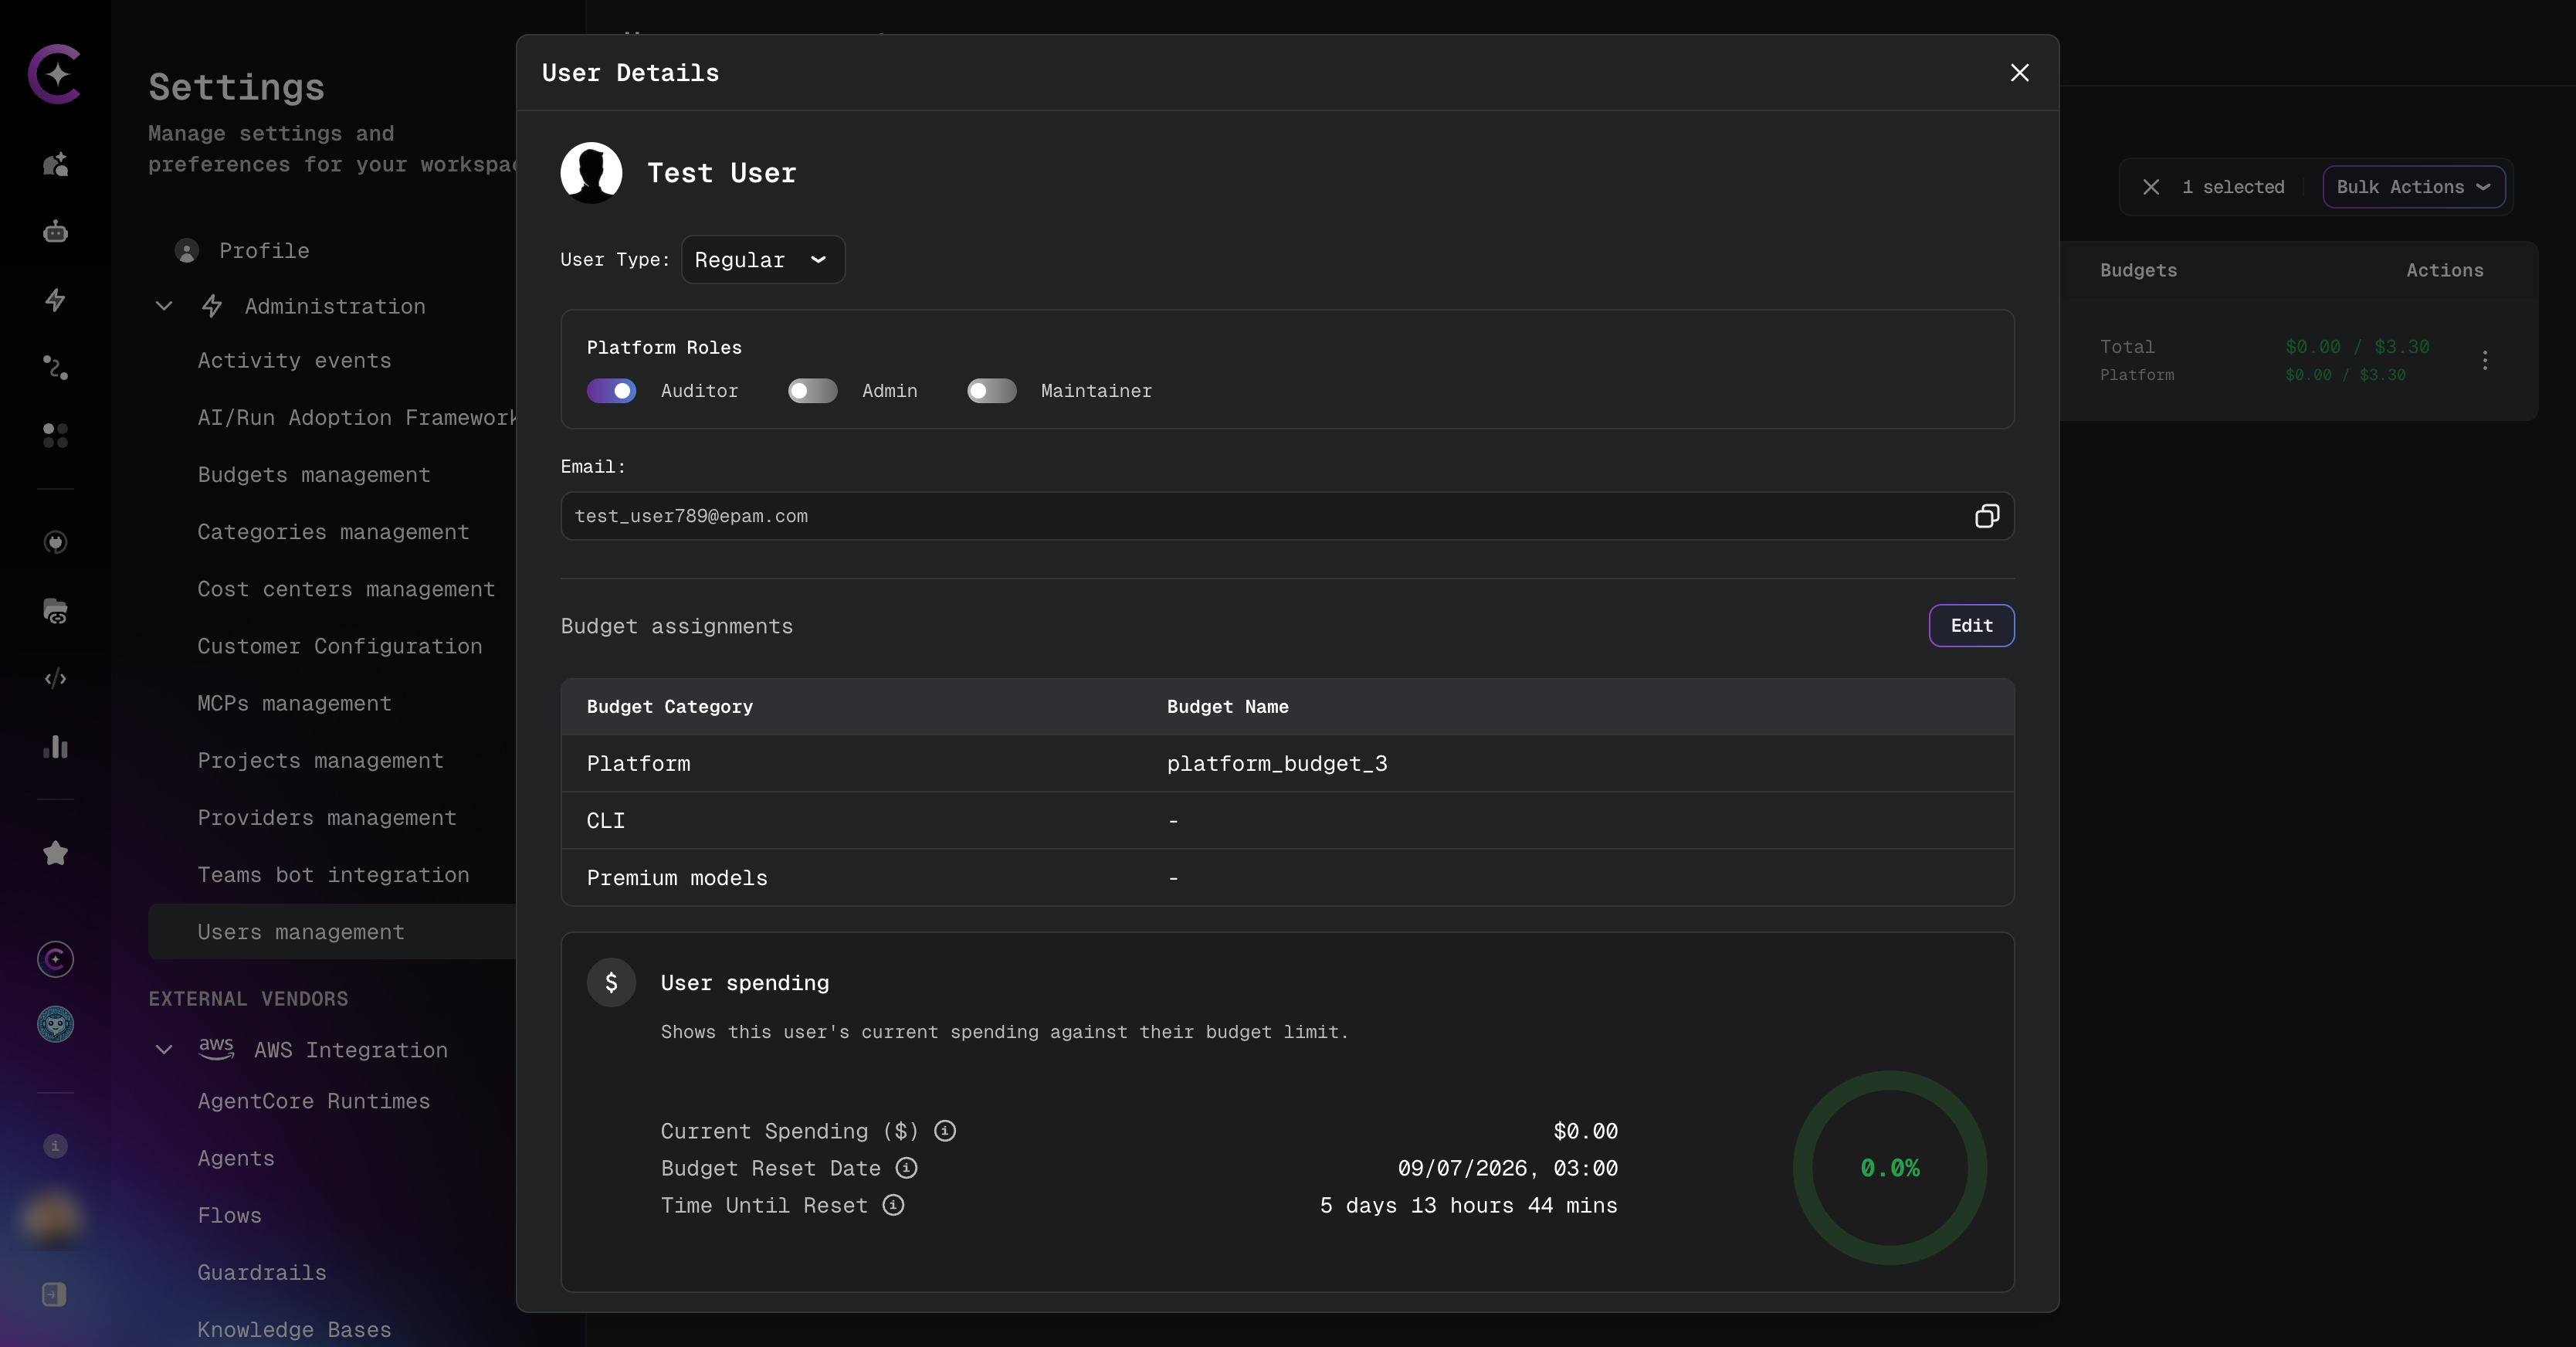Click the 0.0% spending progress ring
The width and height of the screenshot is (2576, 1347).
[x=1889, y=1168]
